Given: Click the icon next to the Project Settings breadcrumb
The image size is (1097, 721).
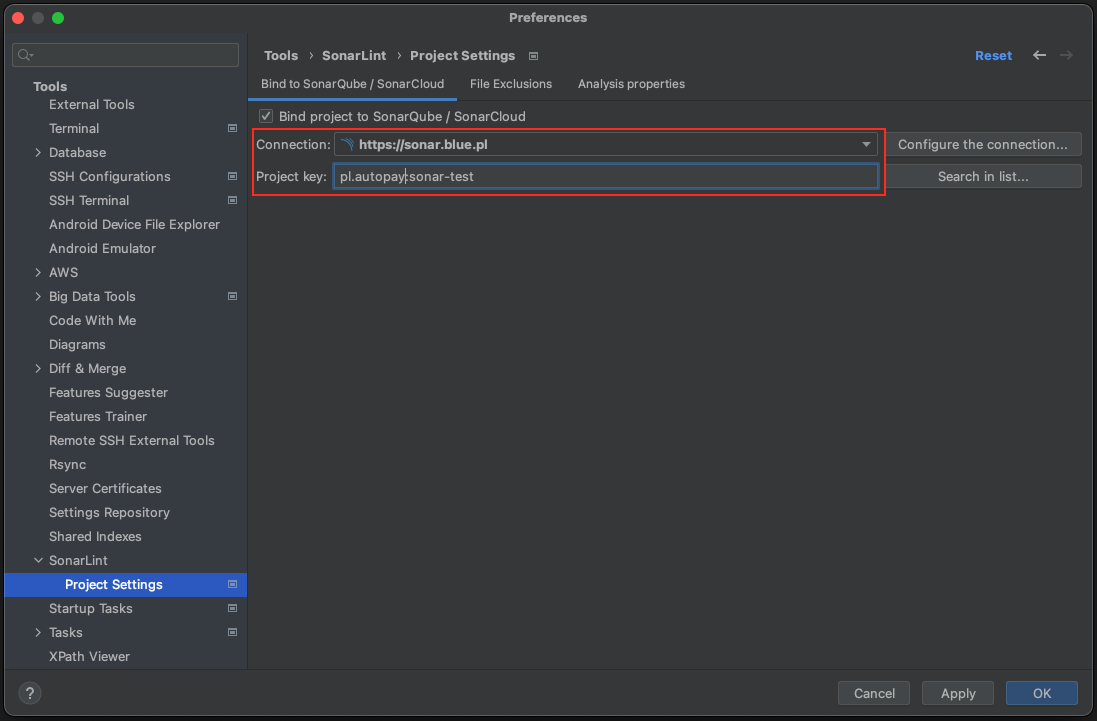Looking at the screenshot, I should tap(533, 56).
